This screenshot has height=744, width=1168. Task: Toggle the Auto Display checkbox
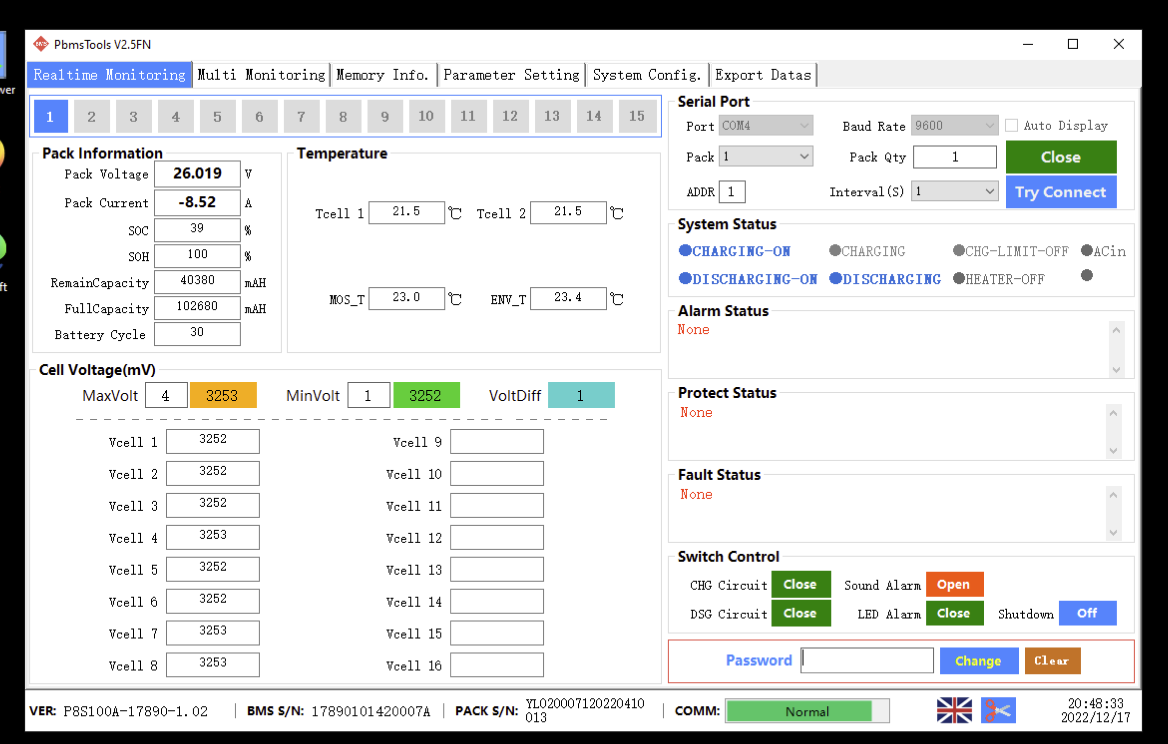pyautogui.click(x=1012, y=125)
